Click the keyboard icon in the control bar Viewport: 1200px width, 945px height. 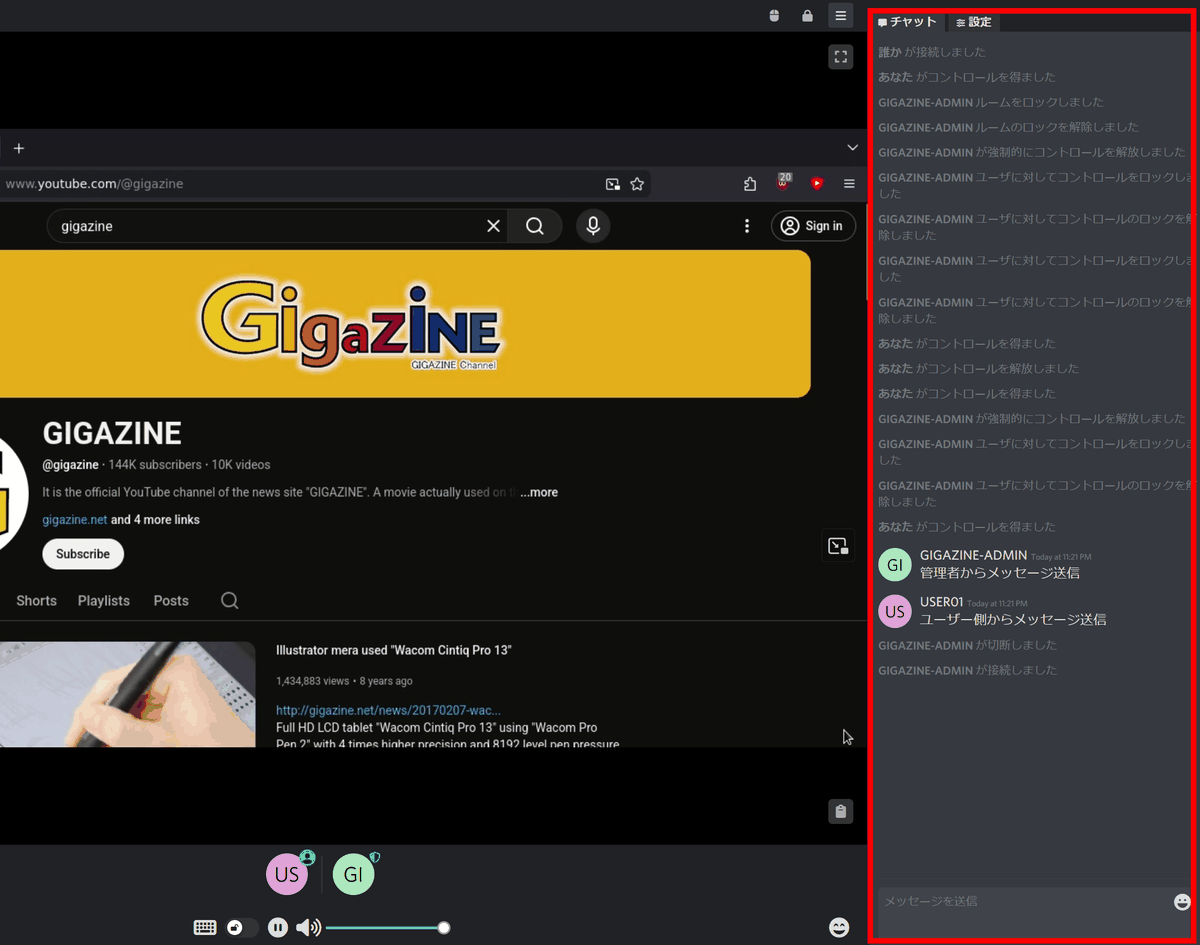click(x=205, y=927)
